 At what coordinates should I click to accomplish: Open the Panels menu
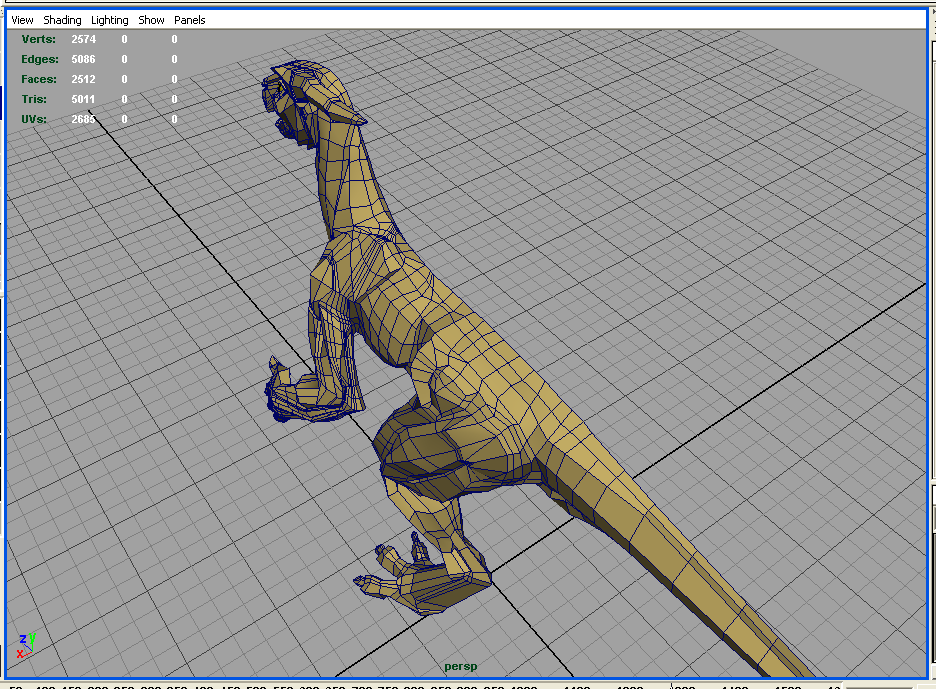coord(189,20)
